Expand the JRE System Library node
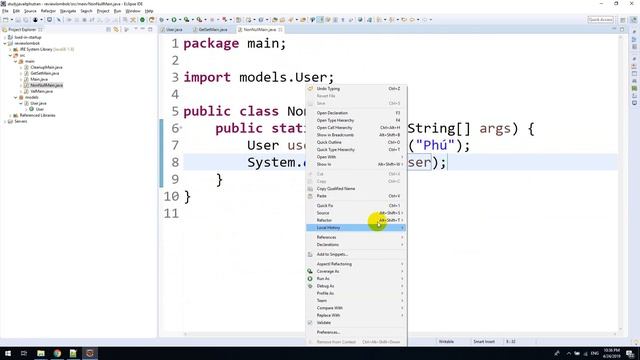Screen dimensions: 640x360 coord(11,49)
